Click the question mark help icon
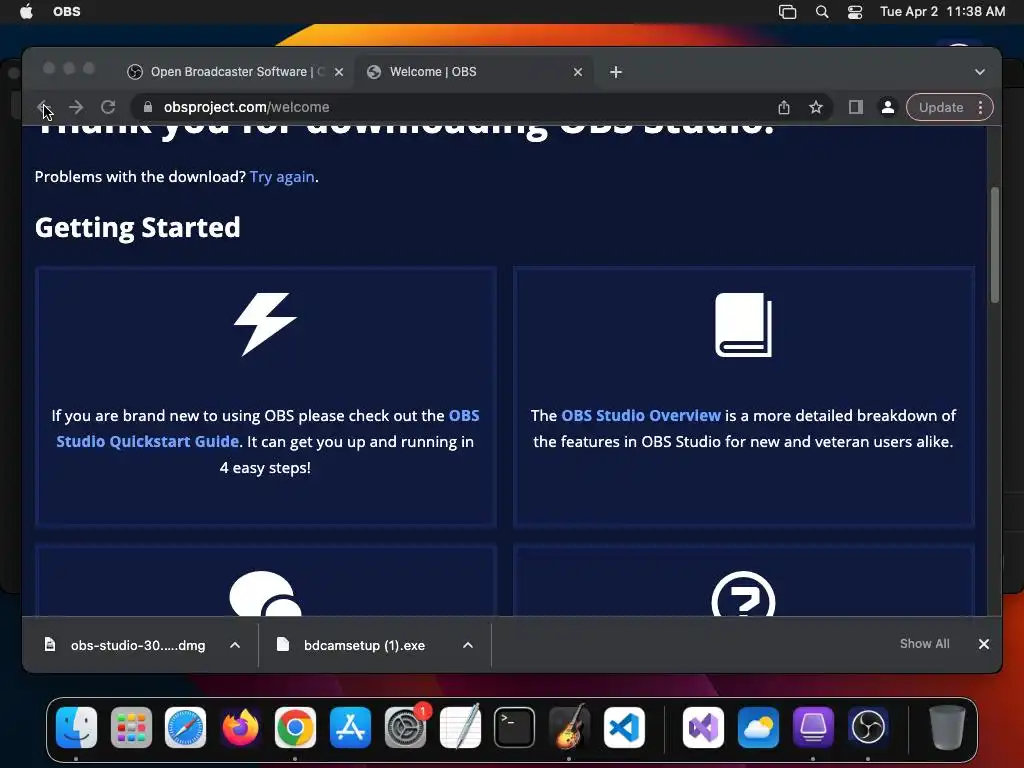Screen dimensions: 1024x768 pos(743,593)
